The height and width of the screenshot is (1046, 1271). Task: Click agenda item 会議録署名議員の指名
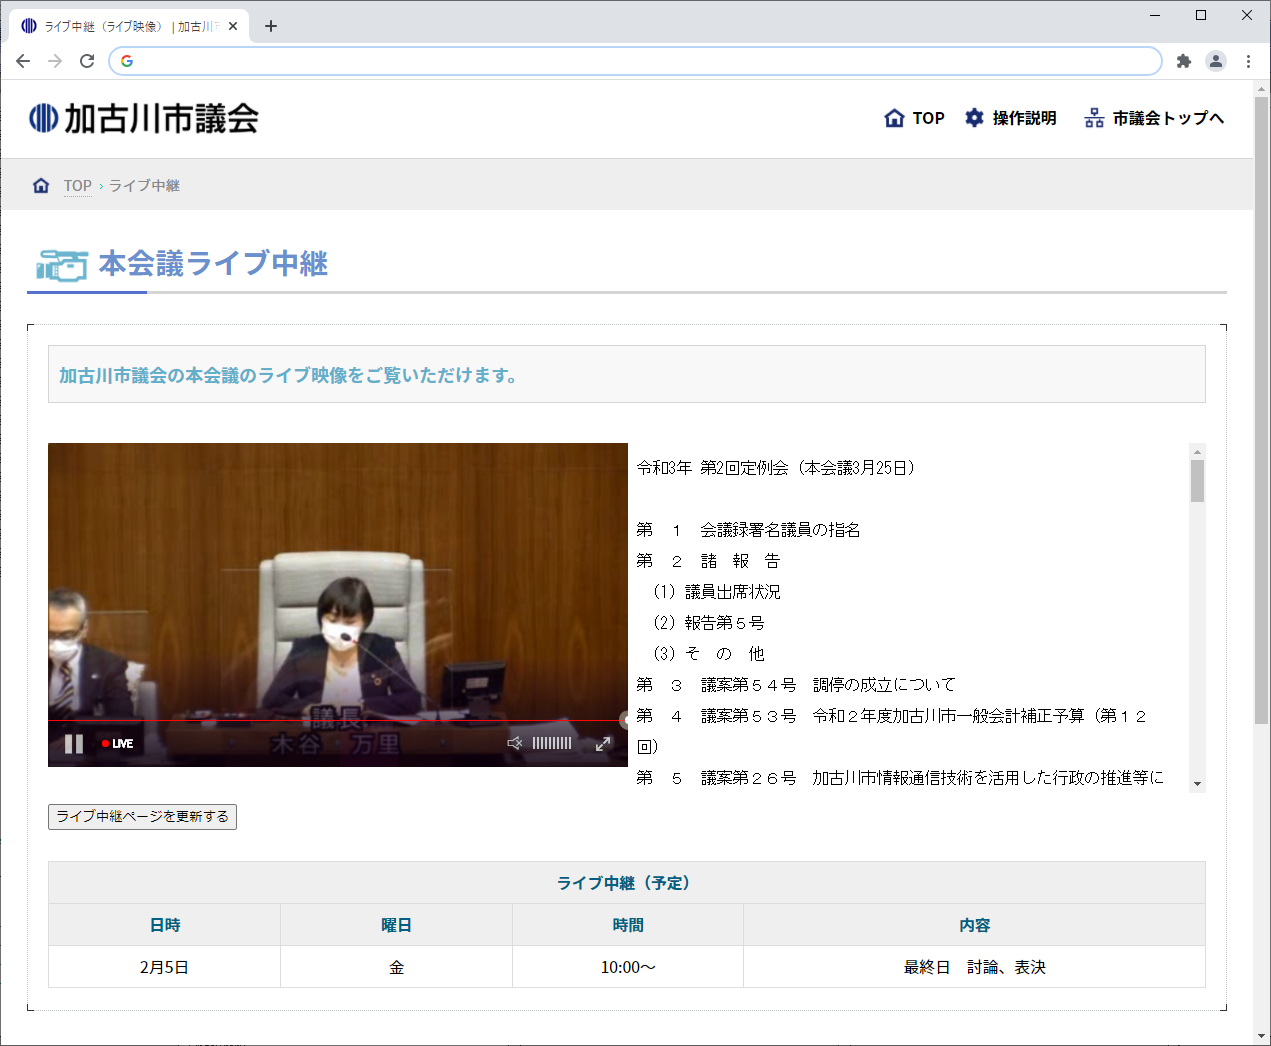pyautogui.click(x=780, y=530)
